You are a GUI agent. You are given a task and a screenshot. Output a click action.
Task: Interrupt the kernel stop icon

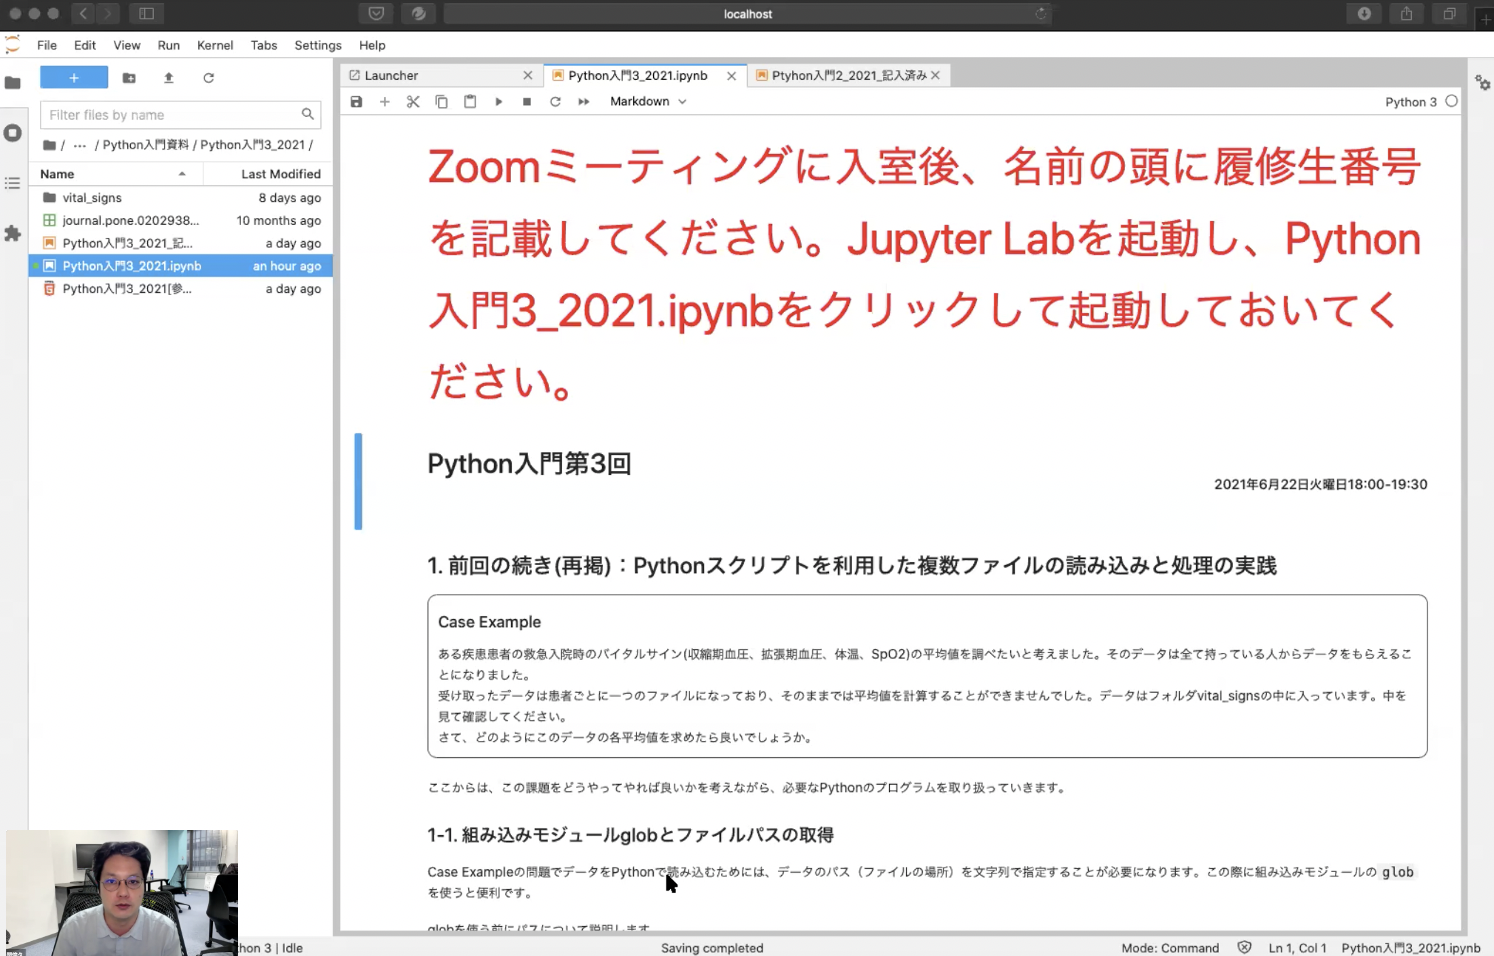(527, 102)
